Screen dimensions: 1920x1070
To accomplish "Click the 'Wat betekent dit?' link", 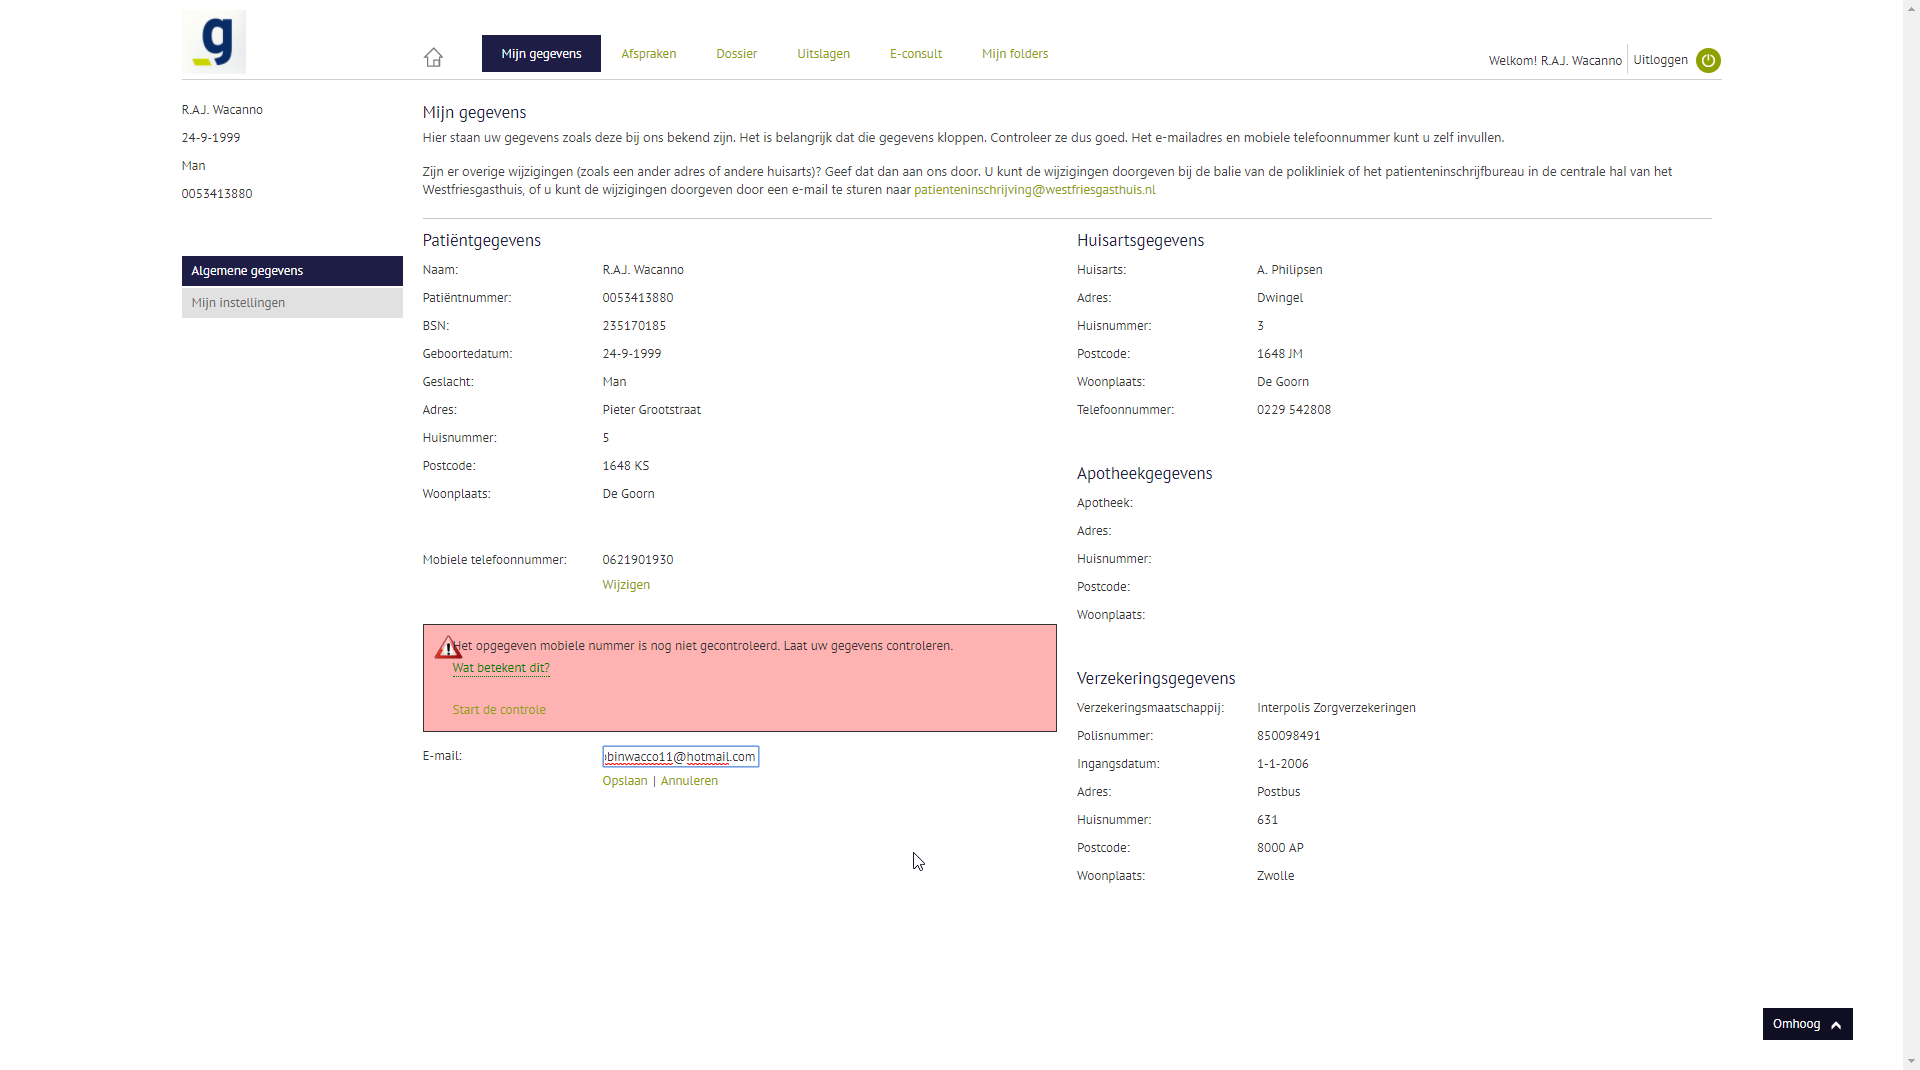I will click(x=501, y=668).
